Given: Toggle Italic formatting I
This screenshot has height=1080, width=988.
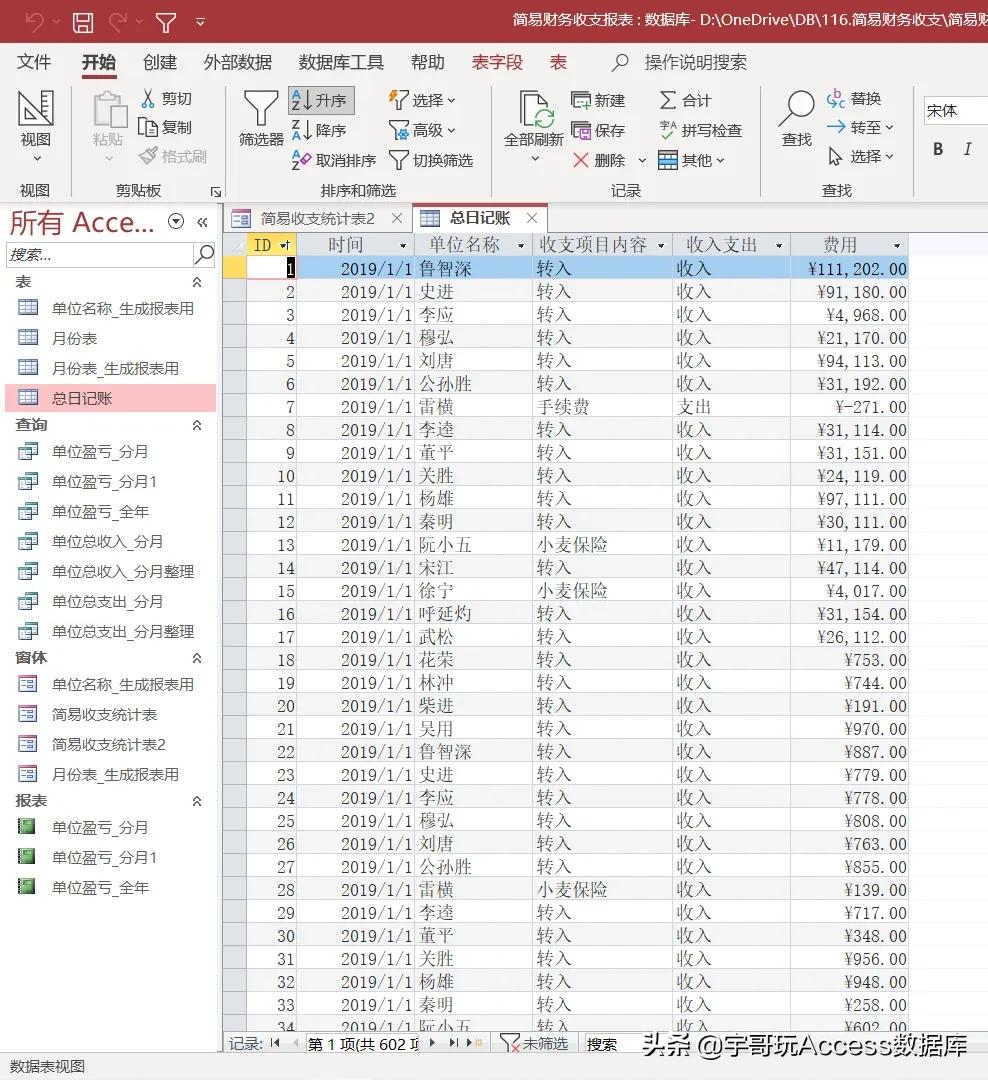Looking at the screenshot, I should [x=967, y=149].
